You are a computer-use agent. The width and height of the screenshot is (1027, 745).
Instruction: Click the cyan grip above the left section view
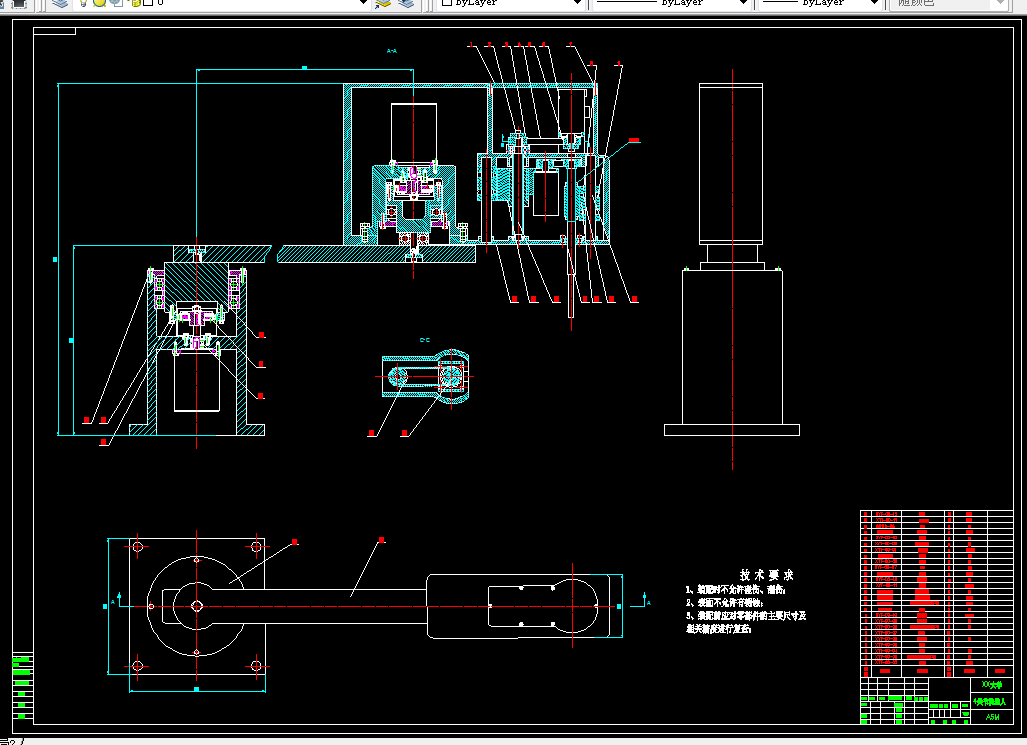305,67
